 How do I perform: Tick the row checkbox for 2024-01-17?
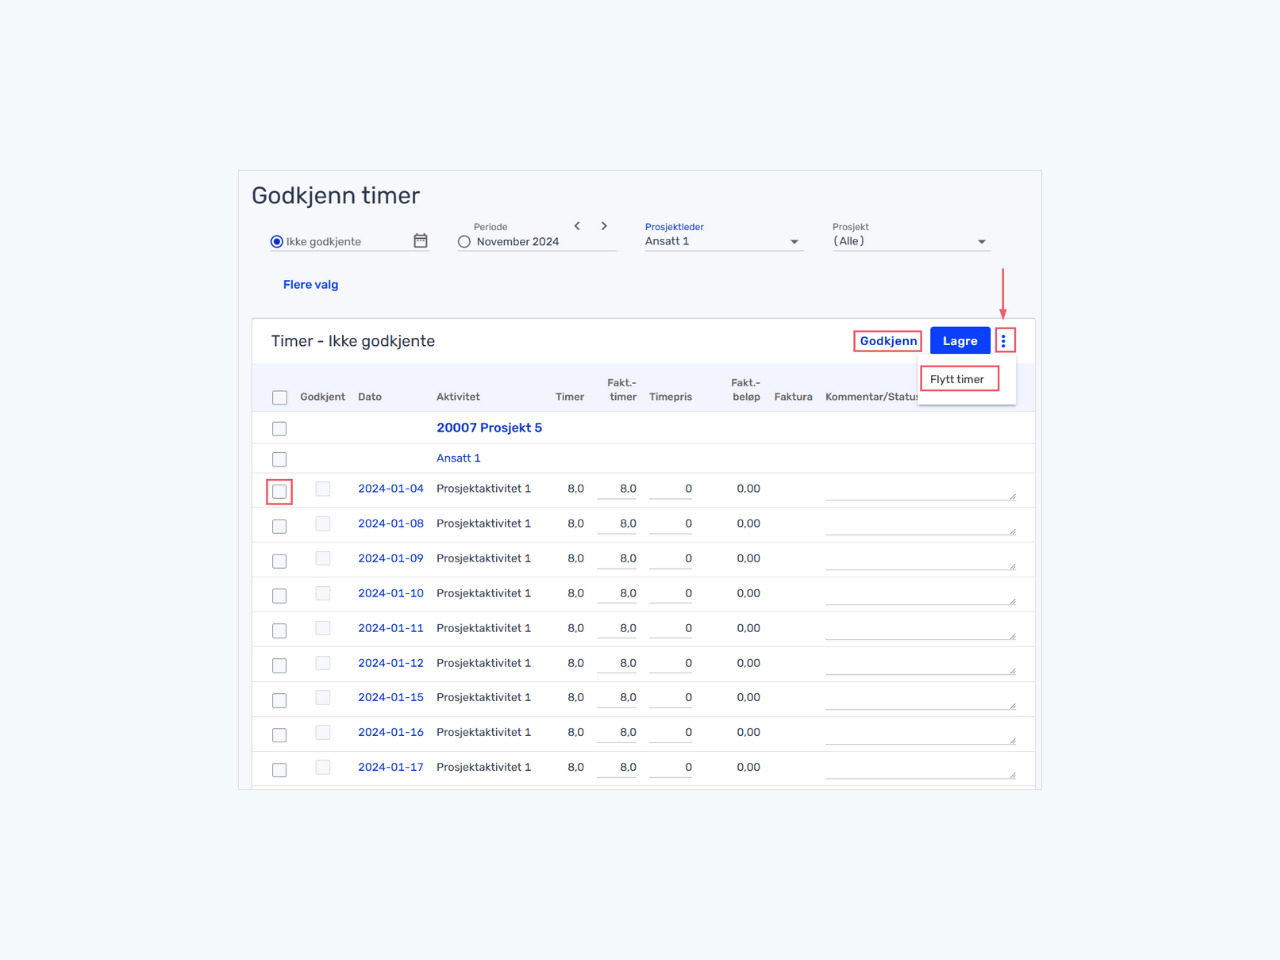(279, 770)
